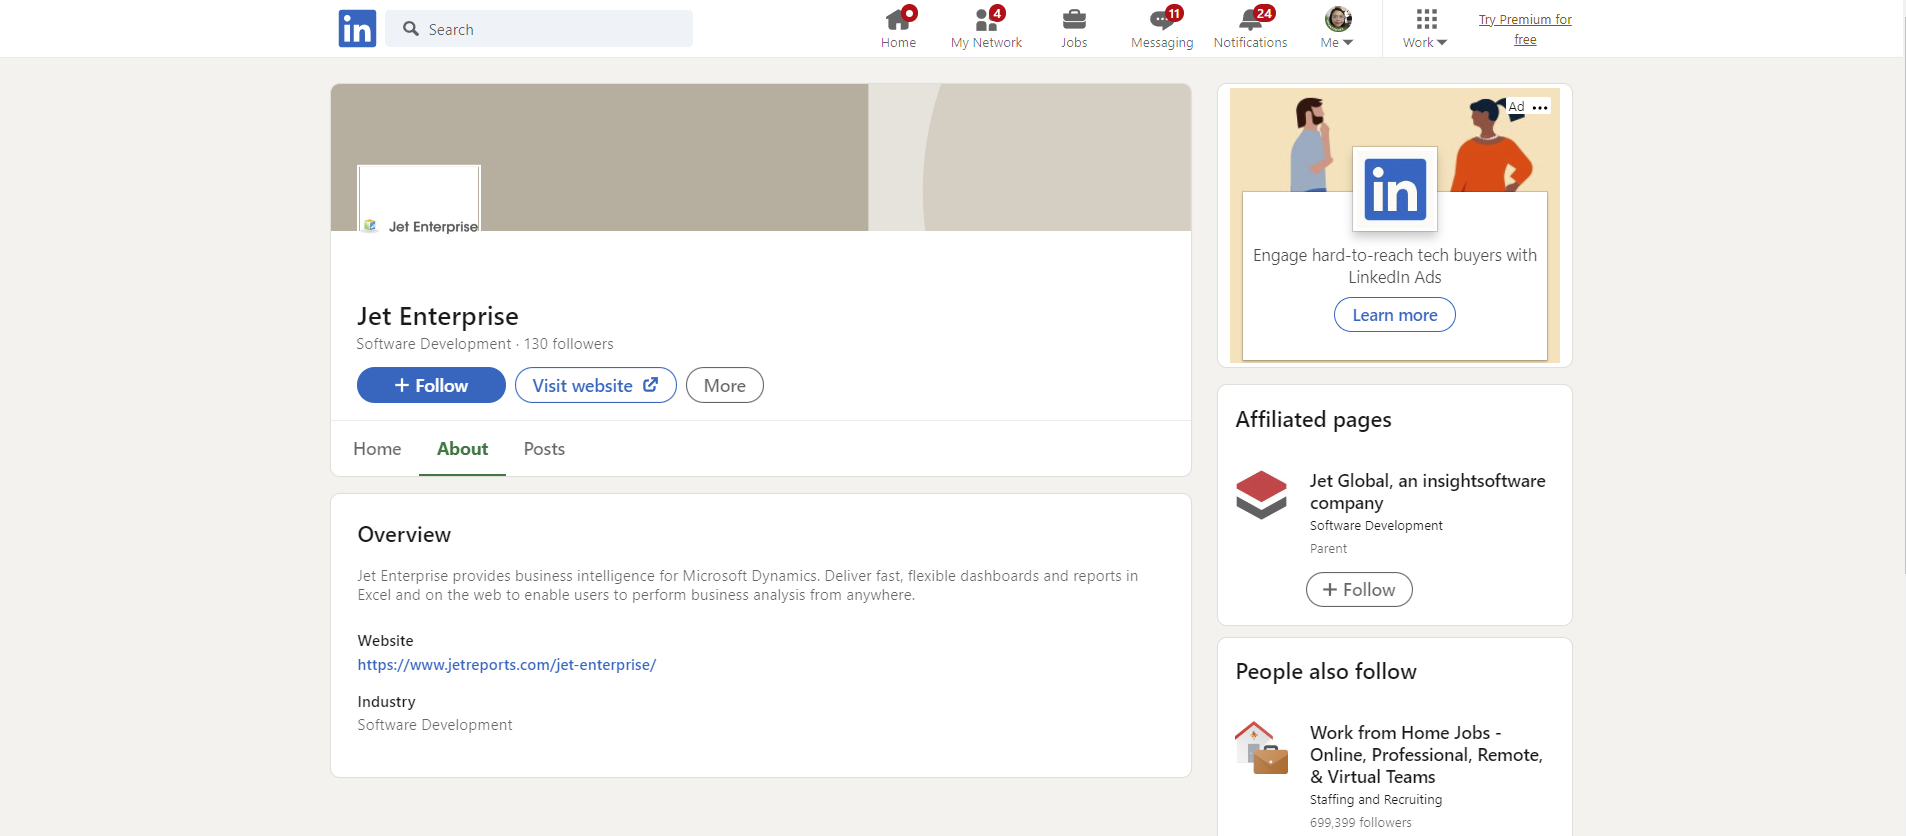
Task: Switch to the Posts tab
Action: tap(544, 449)
